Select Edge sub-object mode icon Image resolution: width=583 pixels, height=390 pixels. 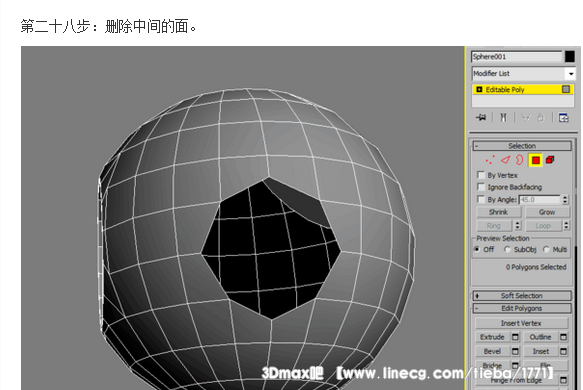[x=505, y=160]
